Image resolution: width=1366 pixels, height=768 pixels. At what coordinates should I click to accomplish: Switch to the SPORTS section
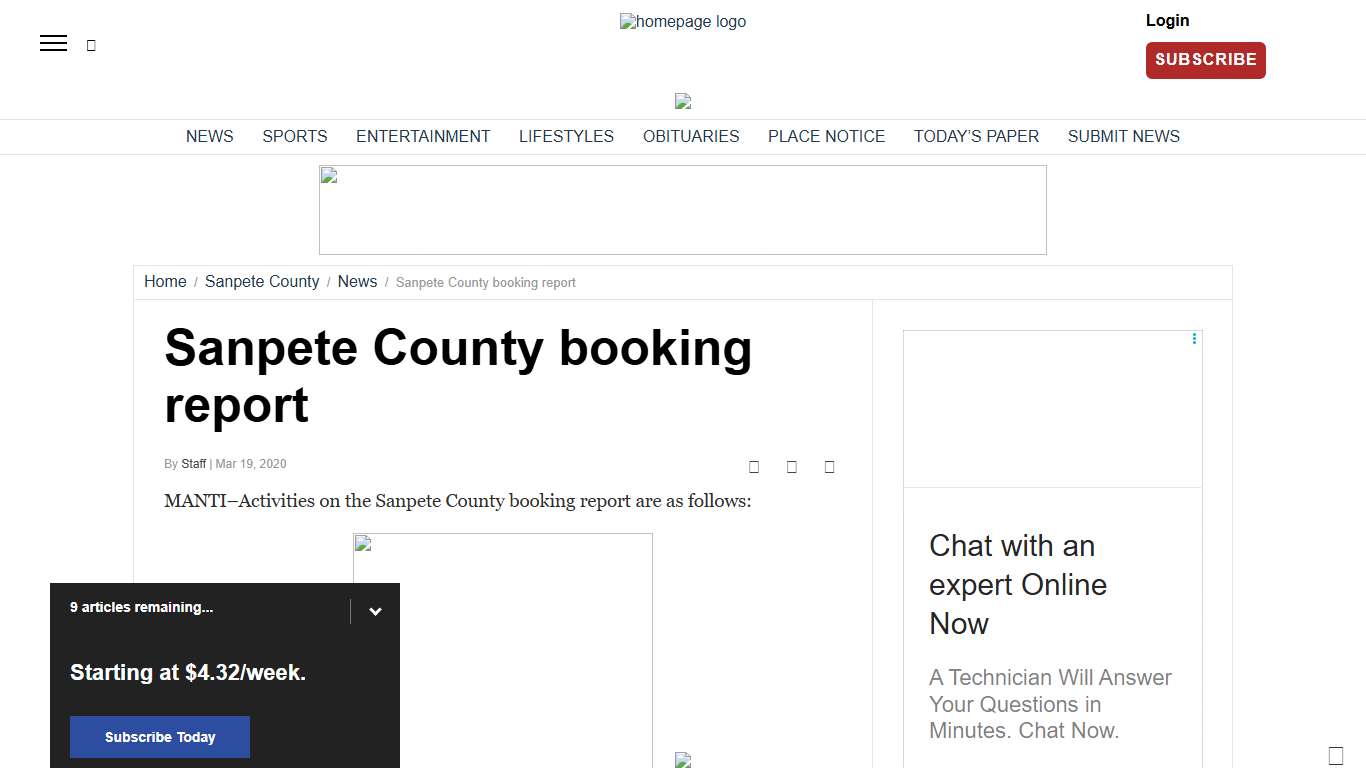tap(295, 136)
